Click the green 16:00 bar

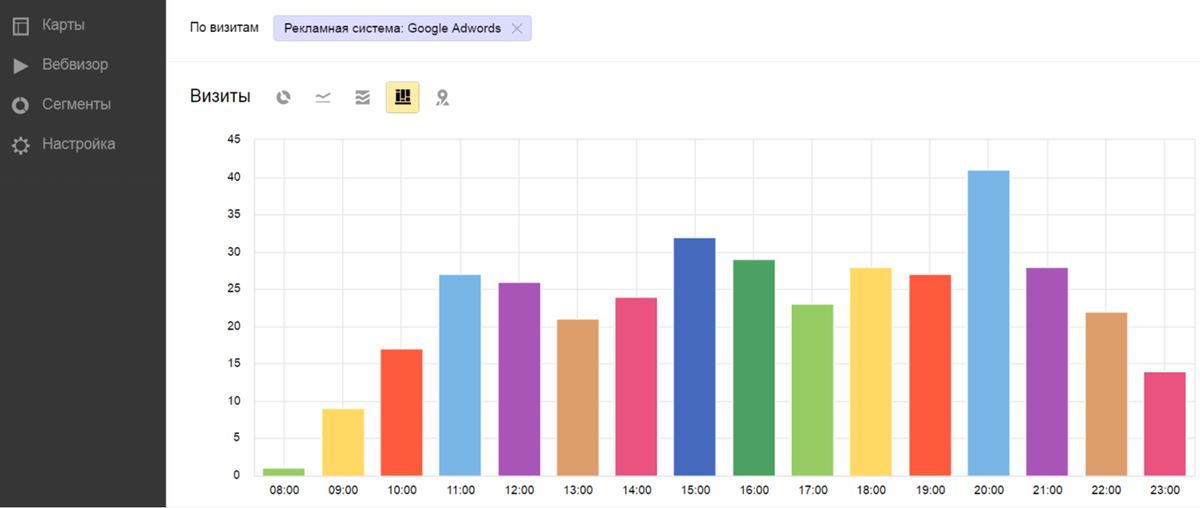click(x=754, y=368)
